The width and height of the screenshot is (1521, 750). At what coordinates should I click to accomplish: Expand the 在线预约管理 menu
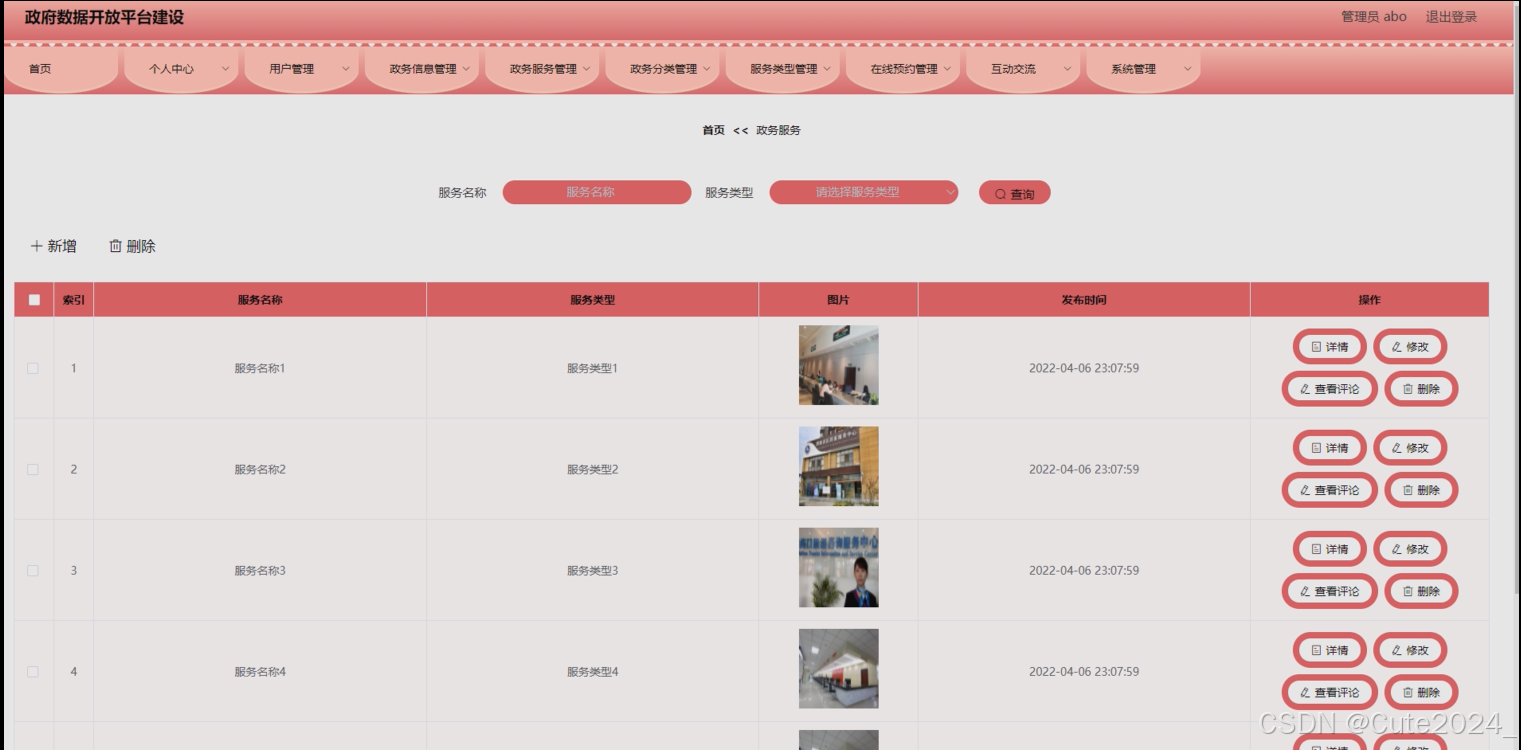click(x=903, y=69)
